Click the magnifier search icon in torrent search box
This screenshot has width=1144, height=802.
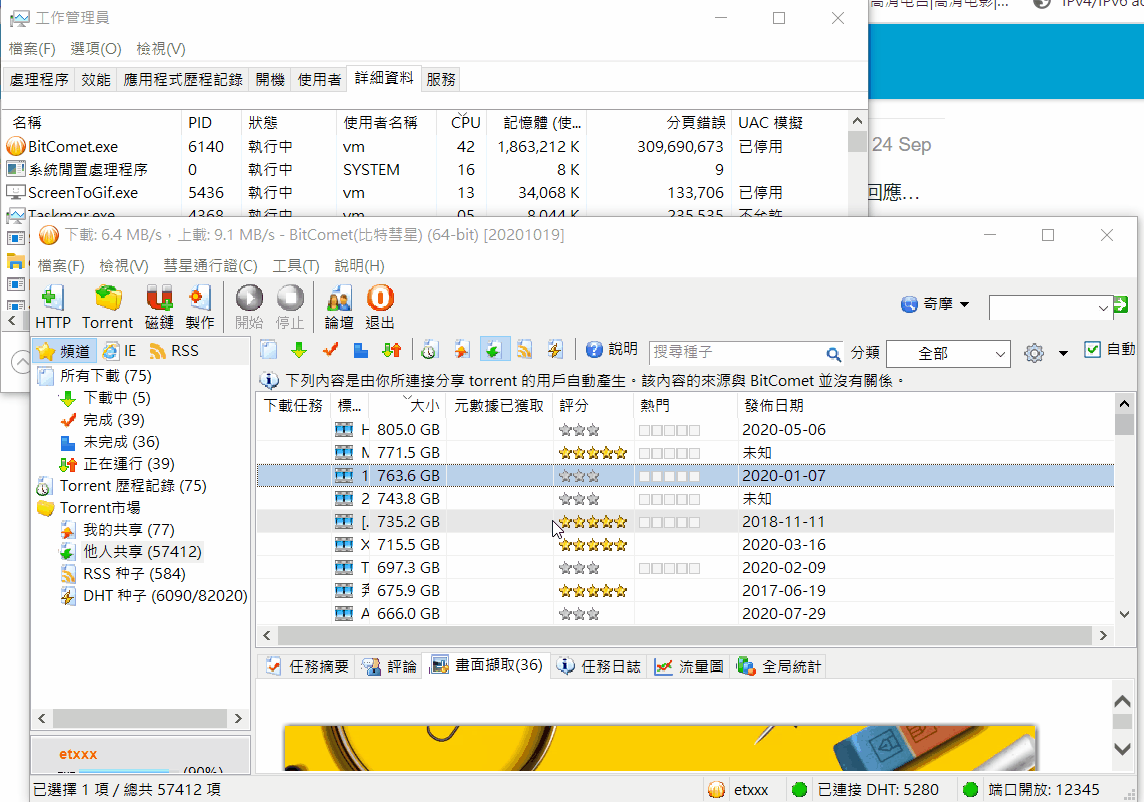point(832,354)
